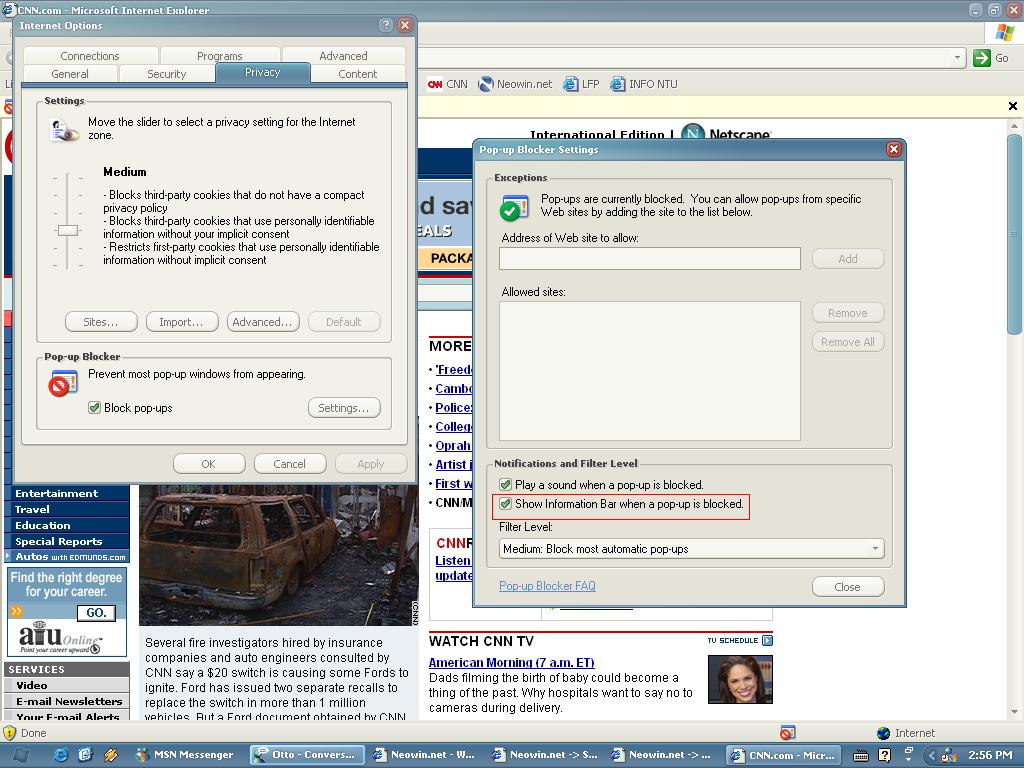Open American Morning (7 a.m. ET) link
The image size is (1024, 768).
(x=511, y=662)
